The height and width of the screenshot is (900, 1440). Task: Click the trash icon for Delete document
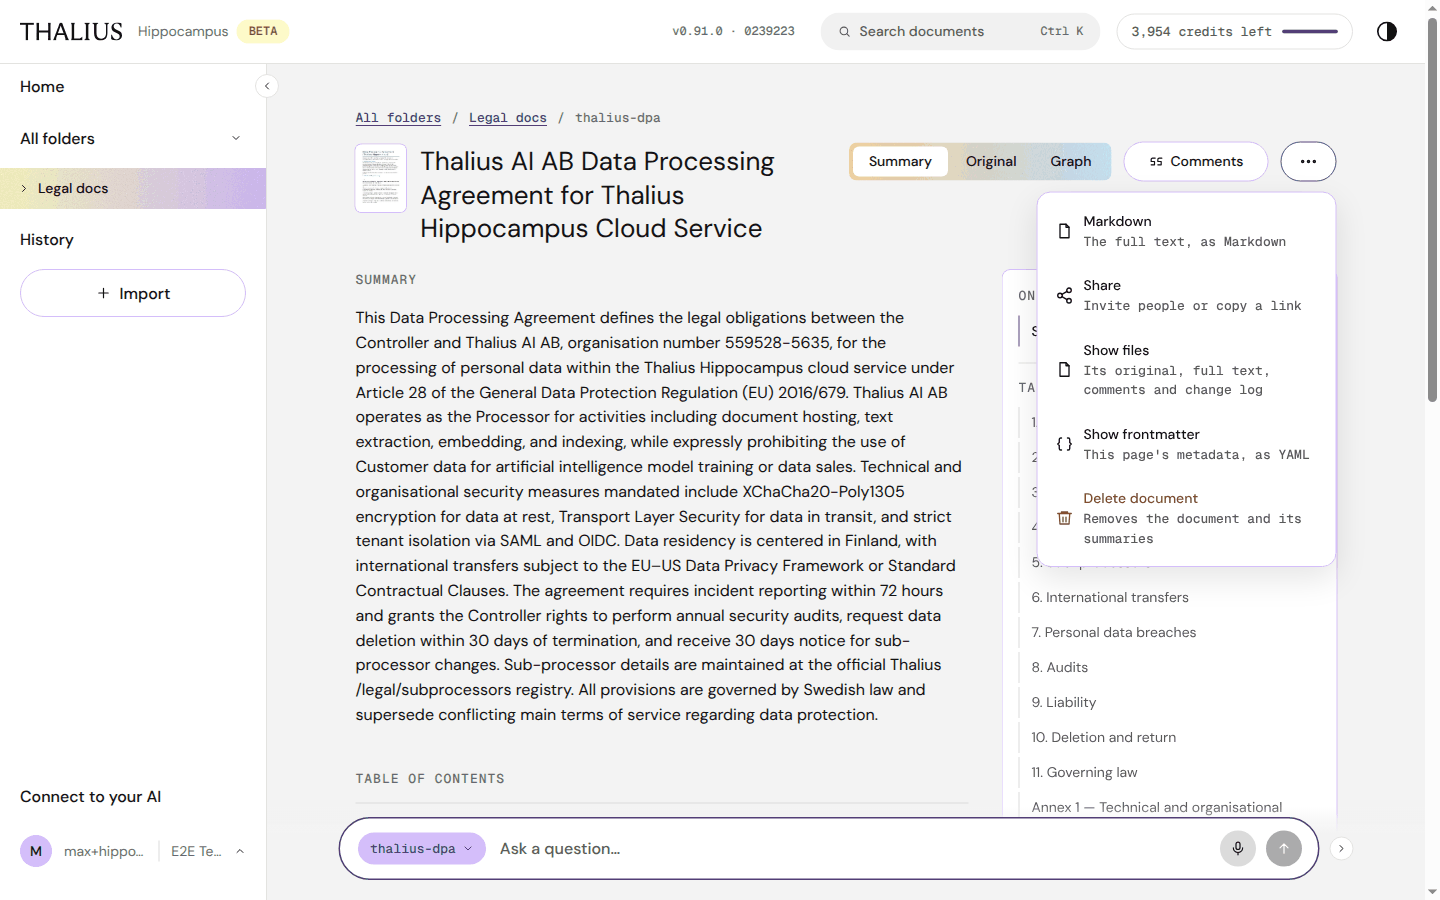tap(1064, 518)
